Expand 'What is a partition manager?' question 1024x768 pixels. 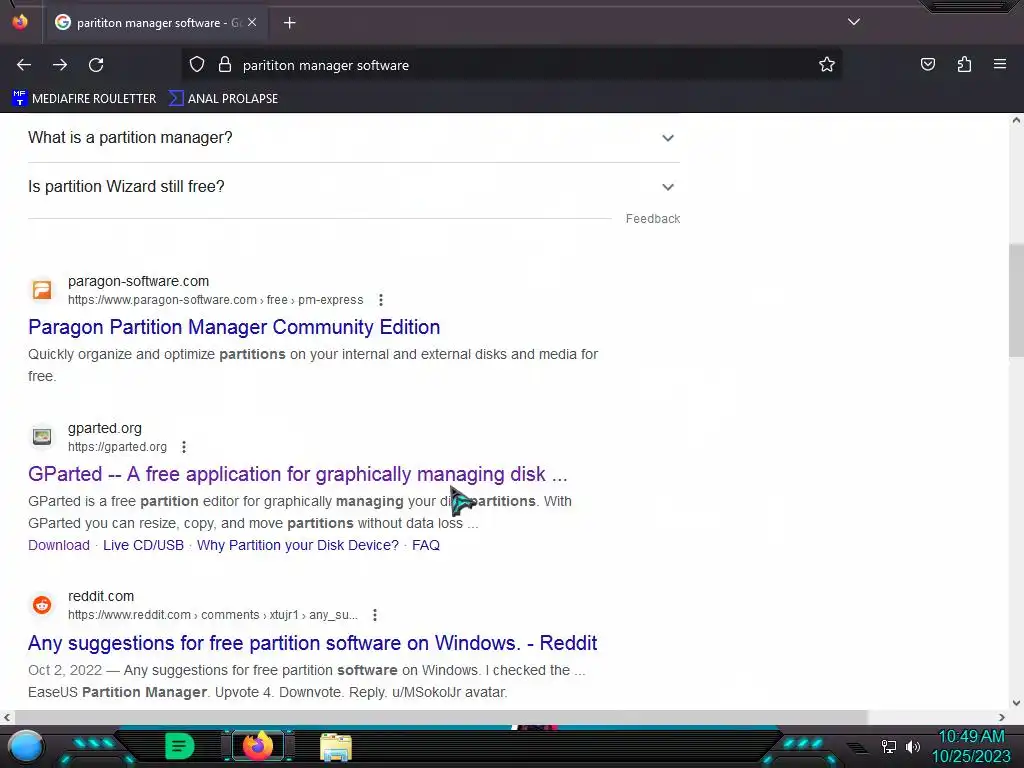pos(353,138)
